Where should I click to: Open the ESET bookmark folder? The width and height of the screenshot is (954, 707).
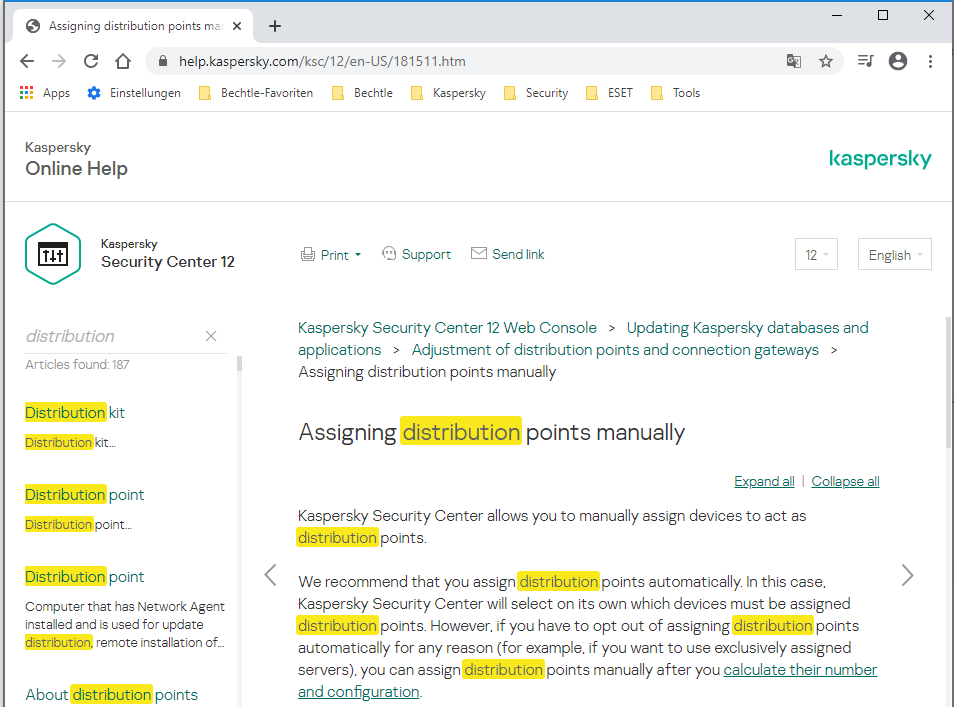[x=609, y=93]
